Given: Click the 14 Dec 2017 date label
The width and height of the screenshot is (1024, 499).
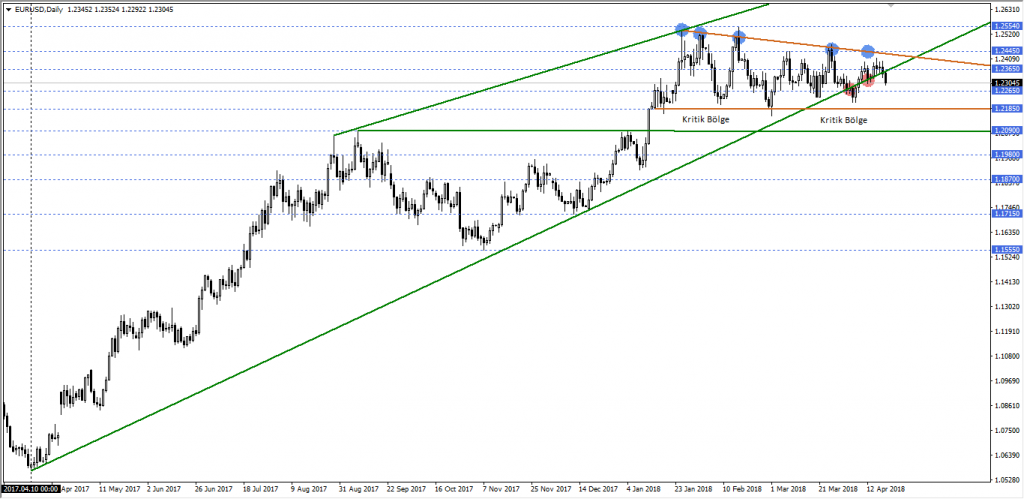Looking at the screenshot, I should pos(598,489).
